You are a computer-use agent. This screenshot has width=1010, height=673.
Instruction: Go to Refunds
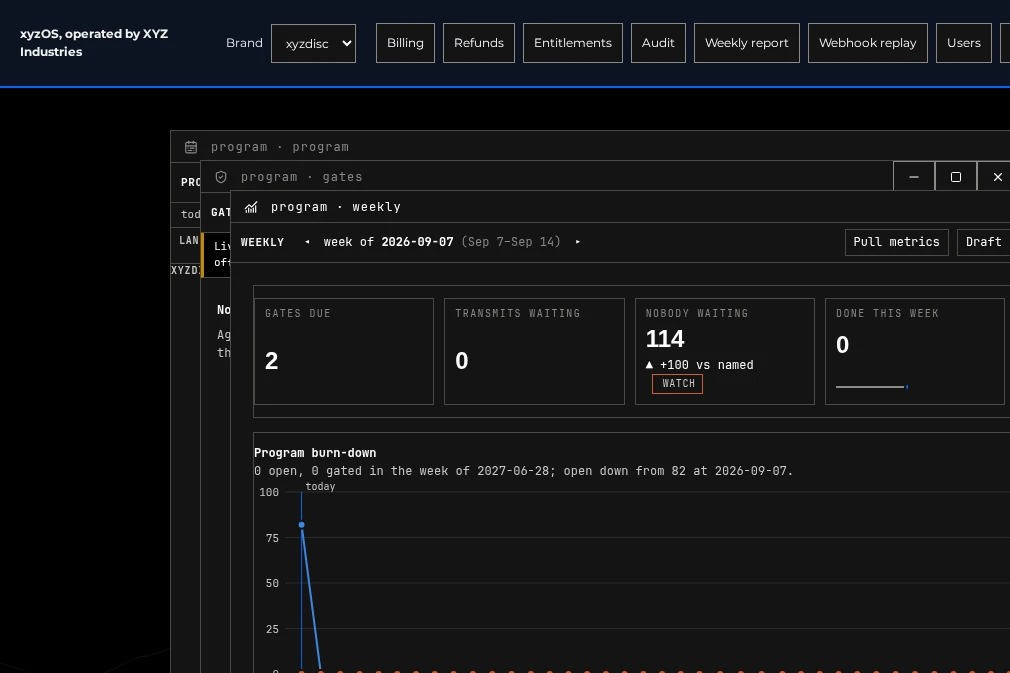click(479, 43)
